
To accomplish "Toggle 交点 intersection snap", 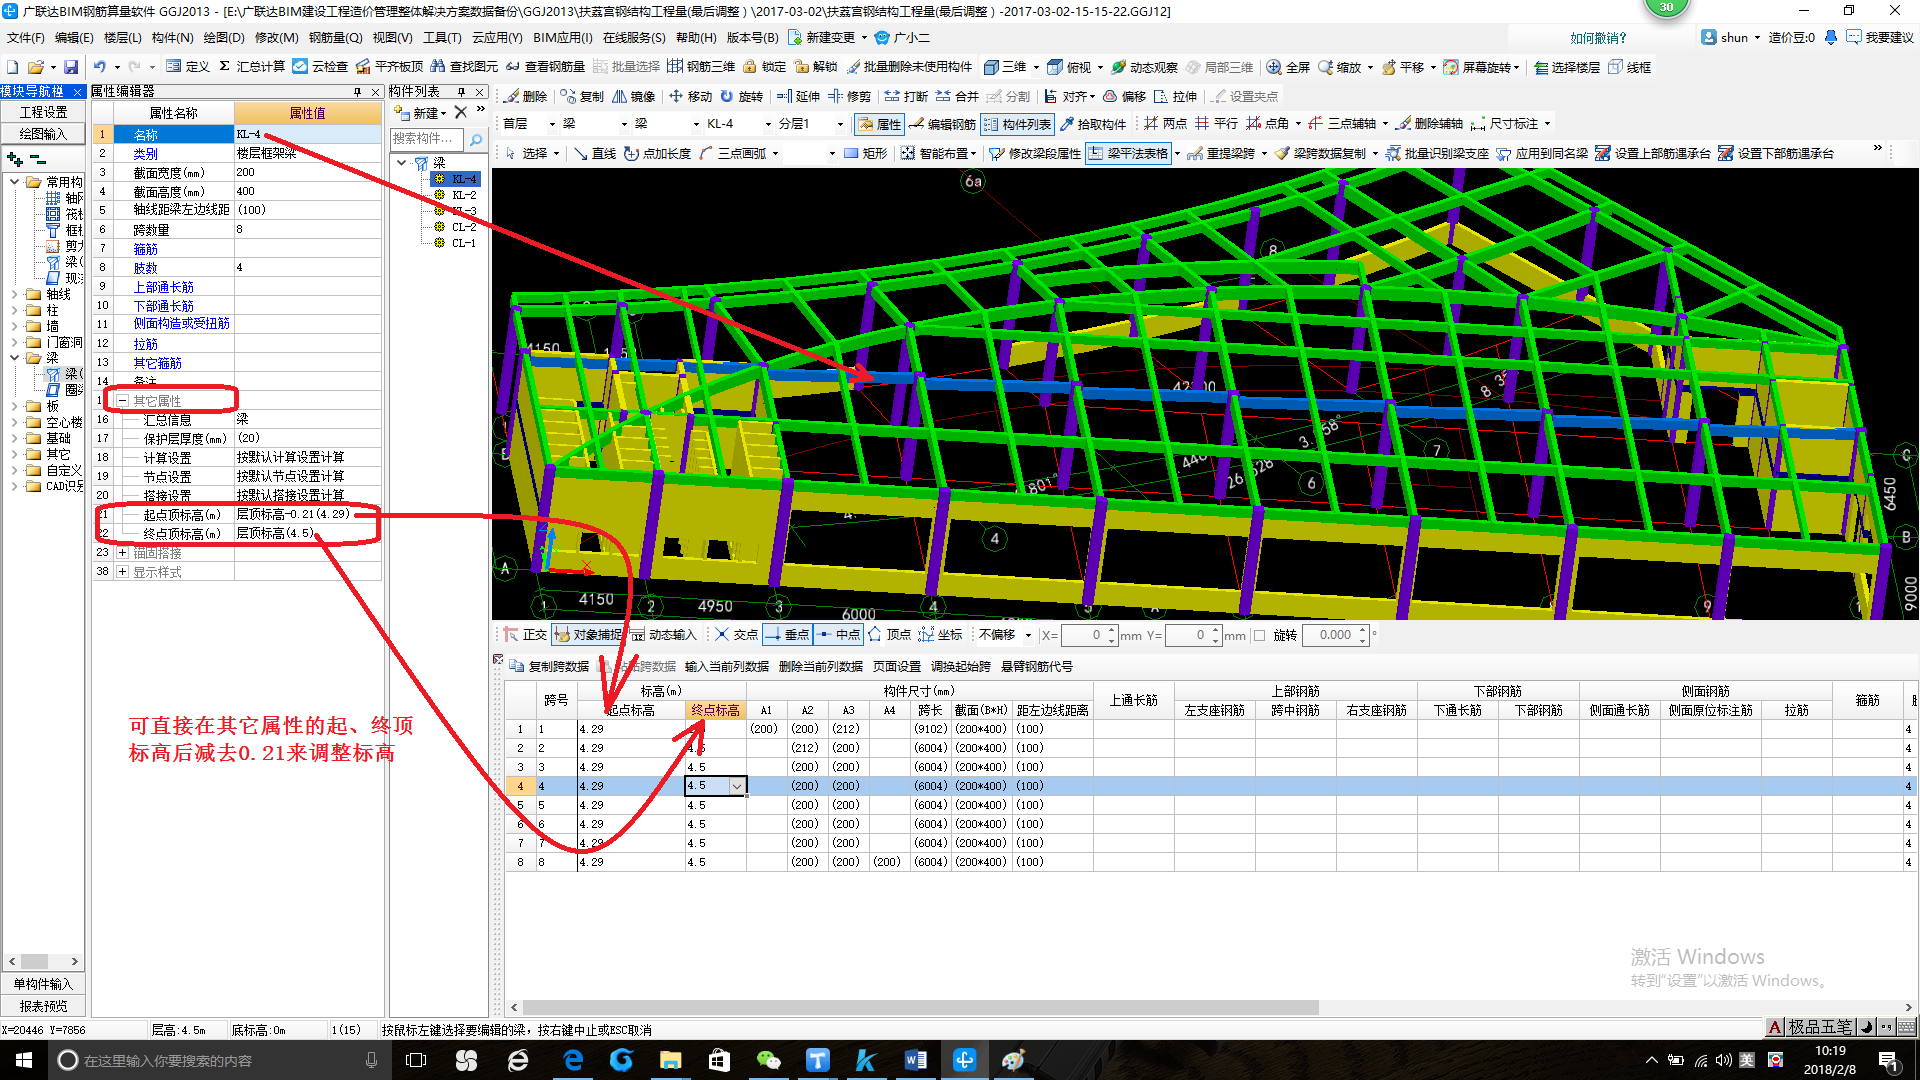I will pyautogui.click(x=736, y=635).
